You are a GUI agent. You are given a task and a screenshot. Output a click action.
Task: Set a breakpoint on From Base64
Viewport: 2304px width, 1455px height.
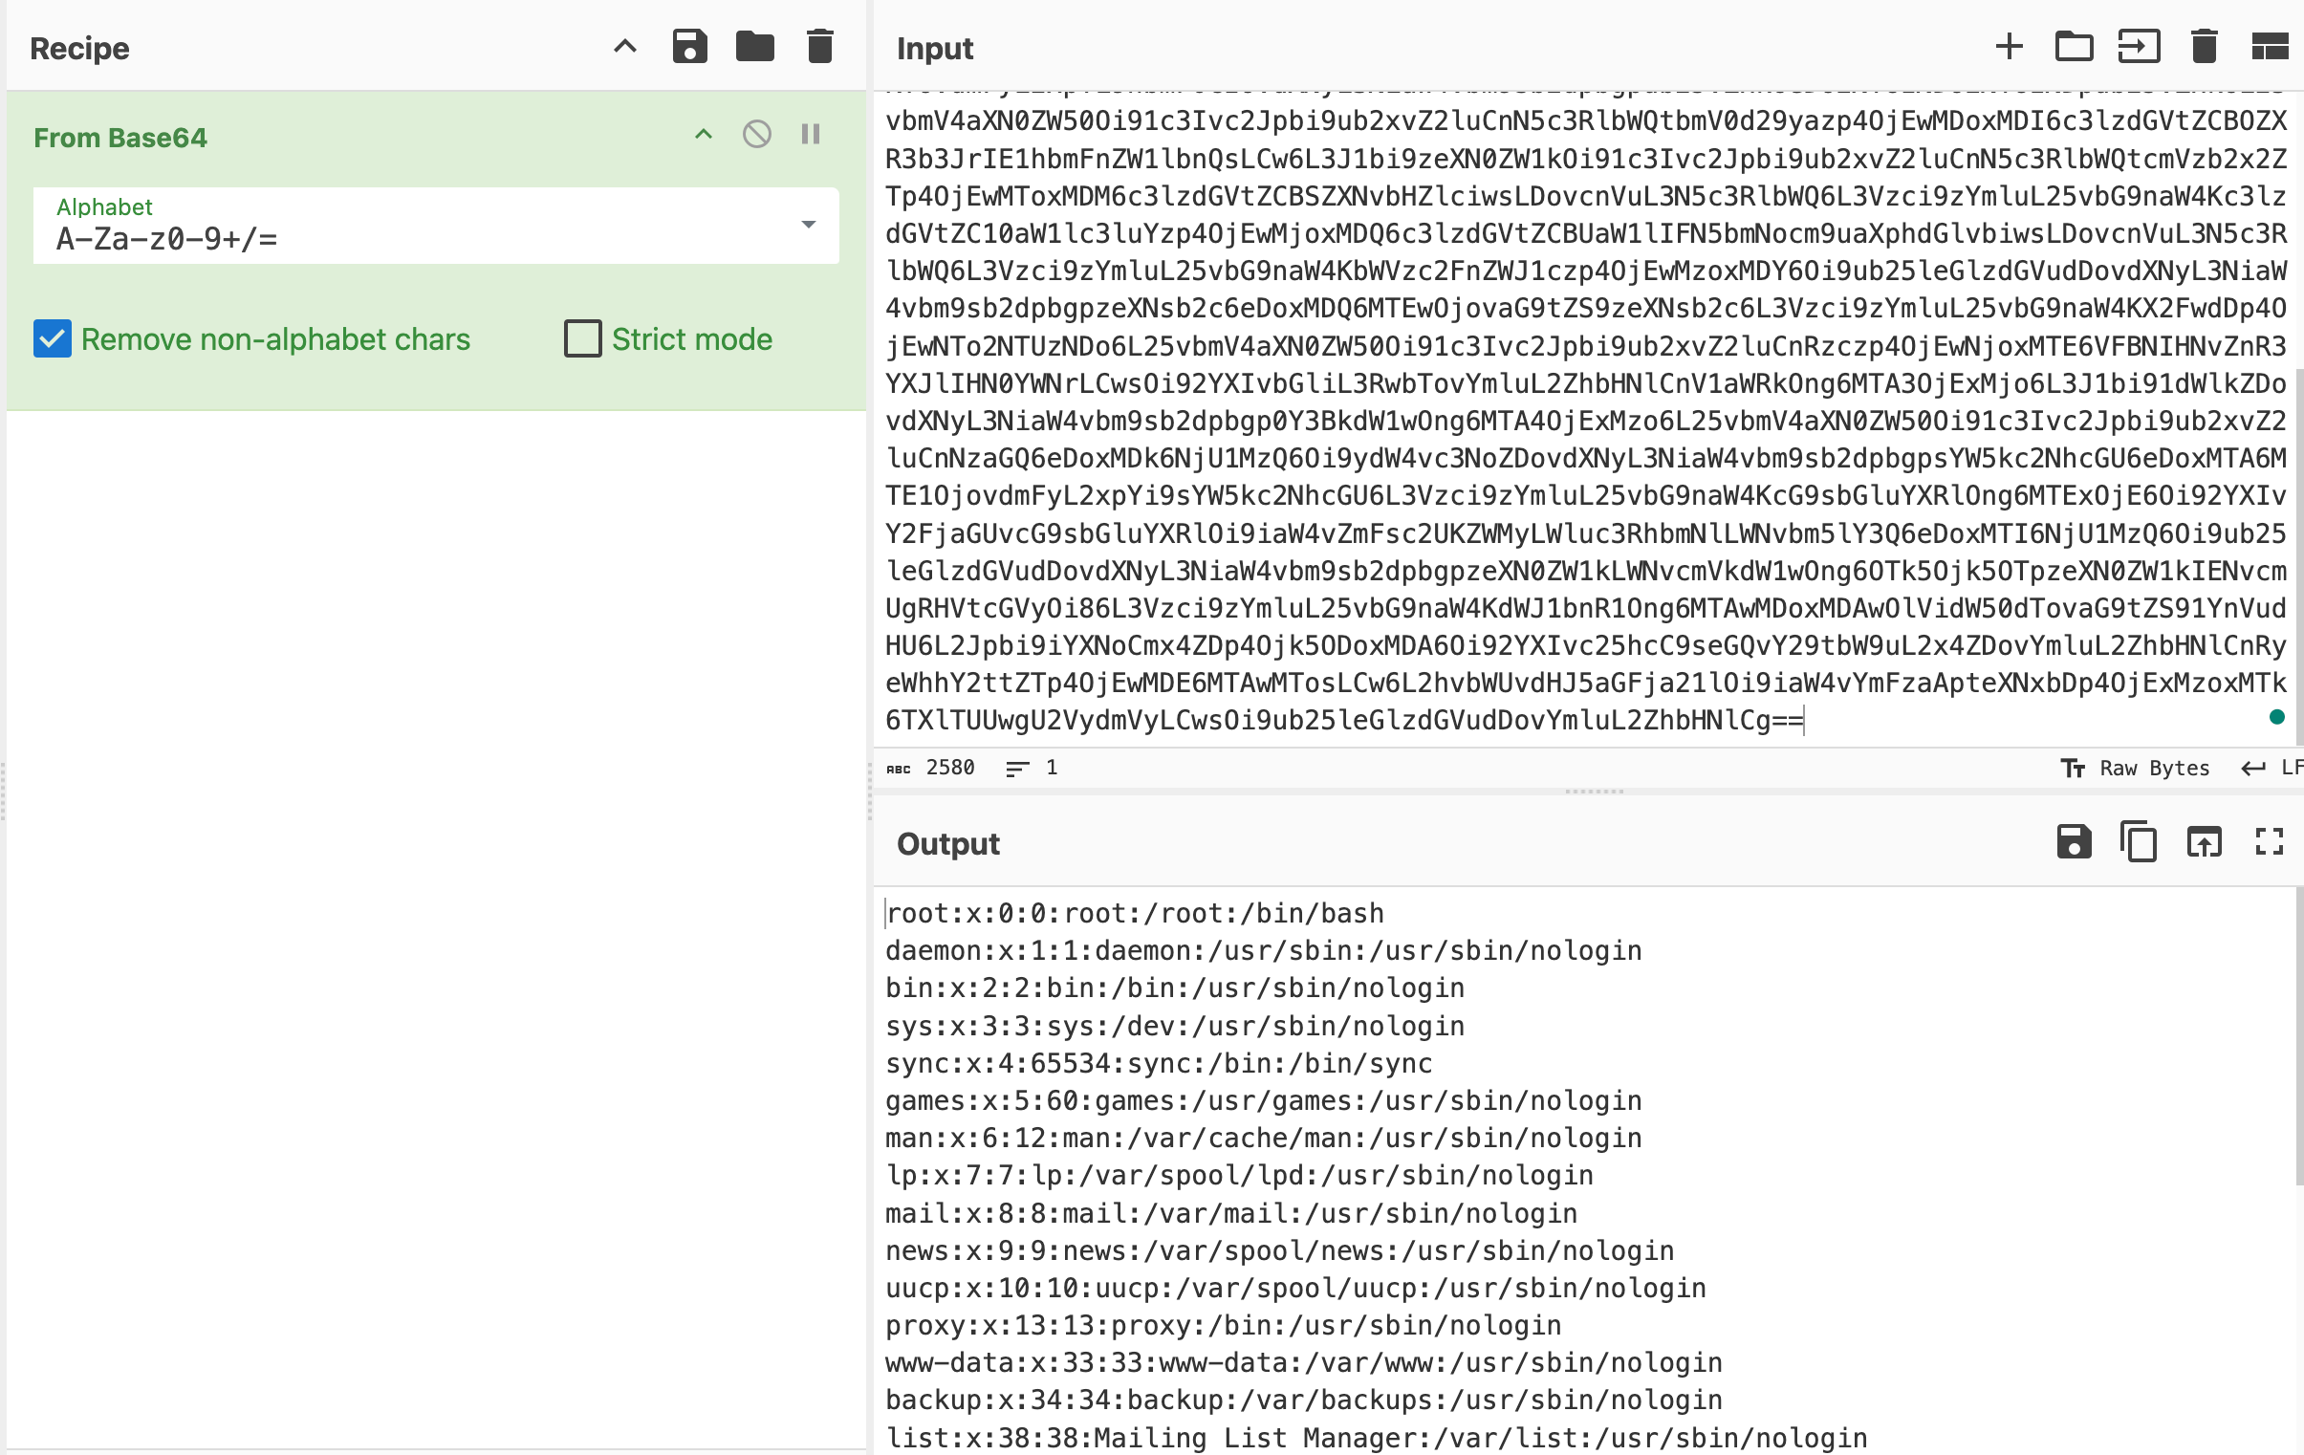pos(810,134)
